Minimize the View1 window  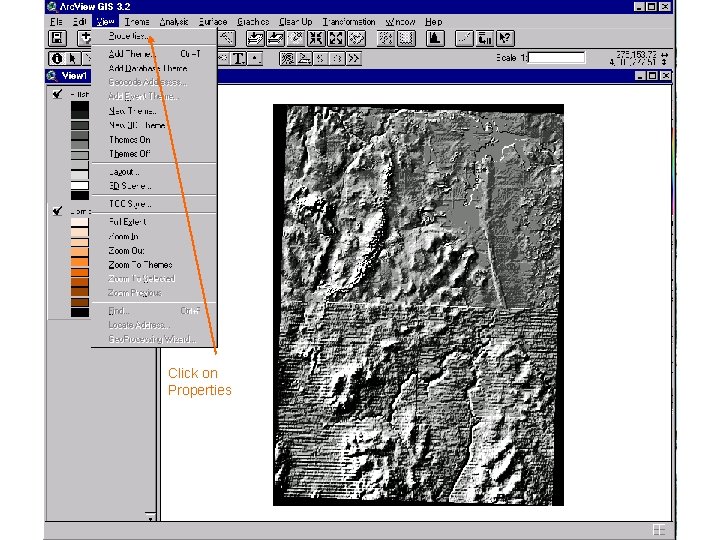tap(640, 76)
